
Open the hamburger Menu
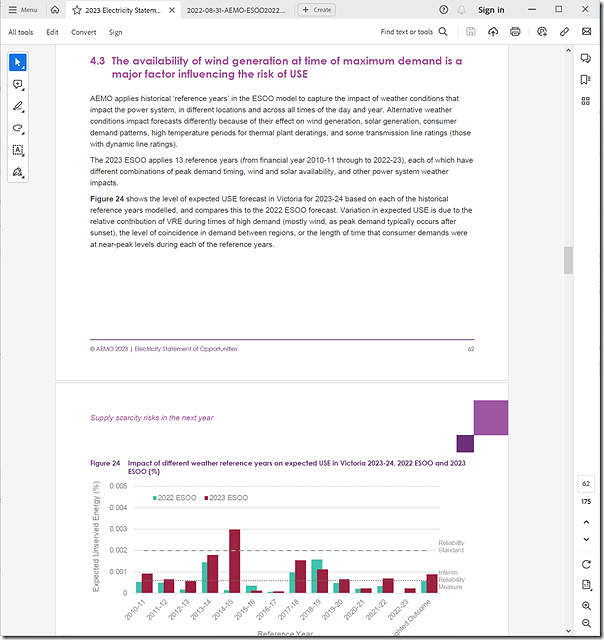(x=22, y=10)
